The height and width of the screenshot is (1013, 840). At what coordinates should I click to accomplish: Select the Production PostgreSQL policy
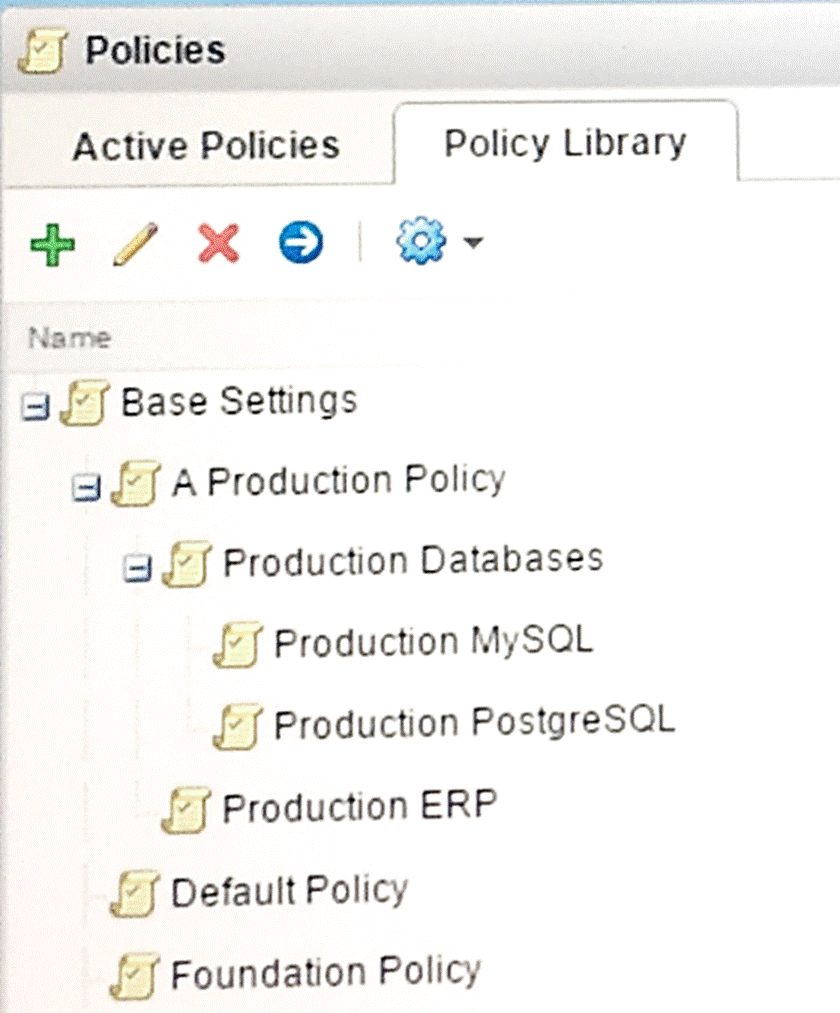point(473,721)
